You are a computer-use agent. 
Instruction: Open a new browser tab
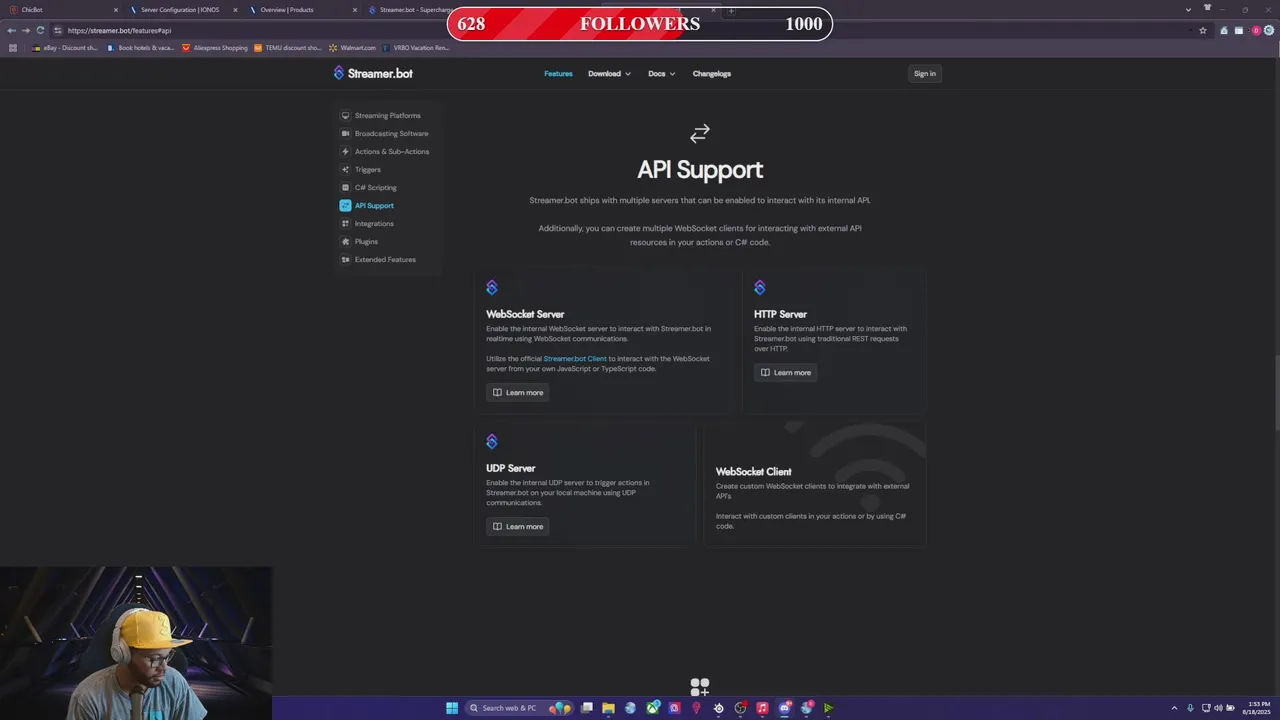[x=731, y=10]
